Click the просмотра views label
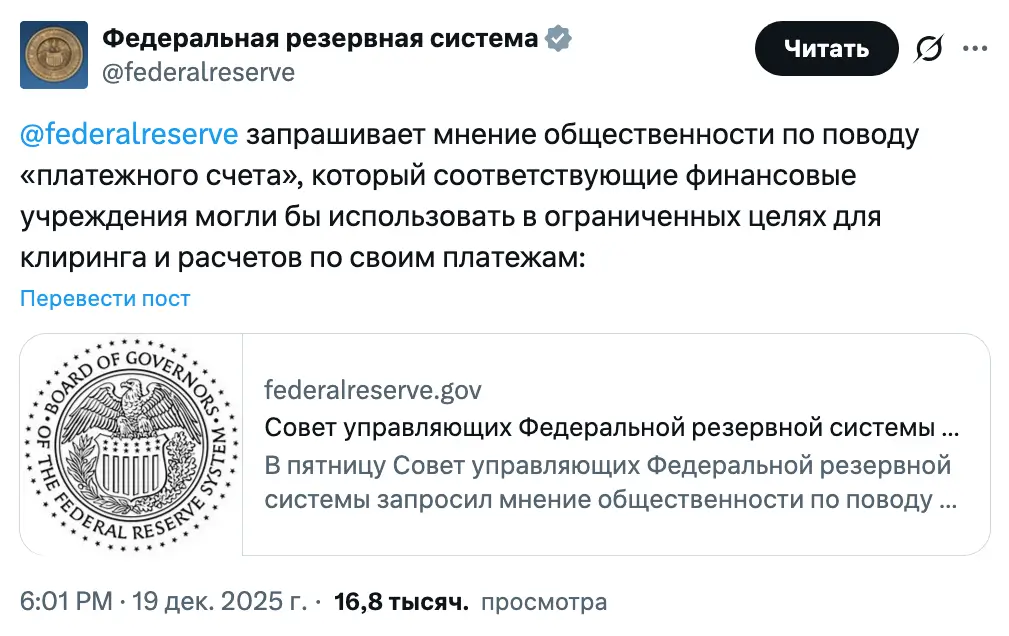 coord(543,602)
